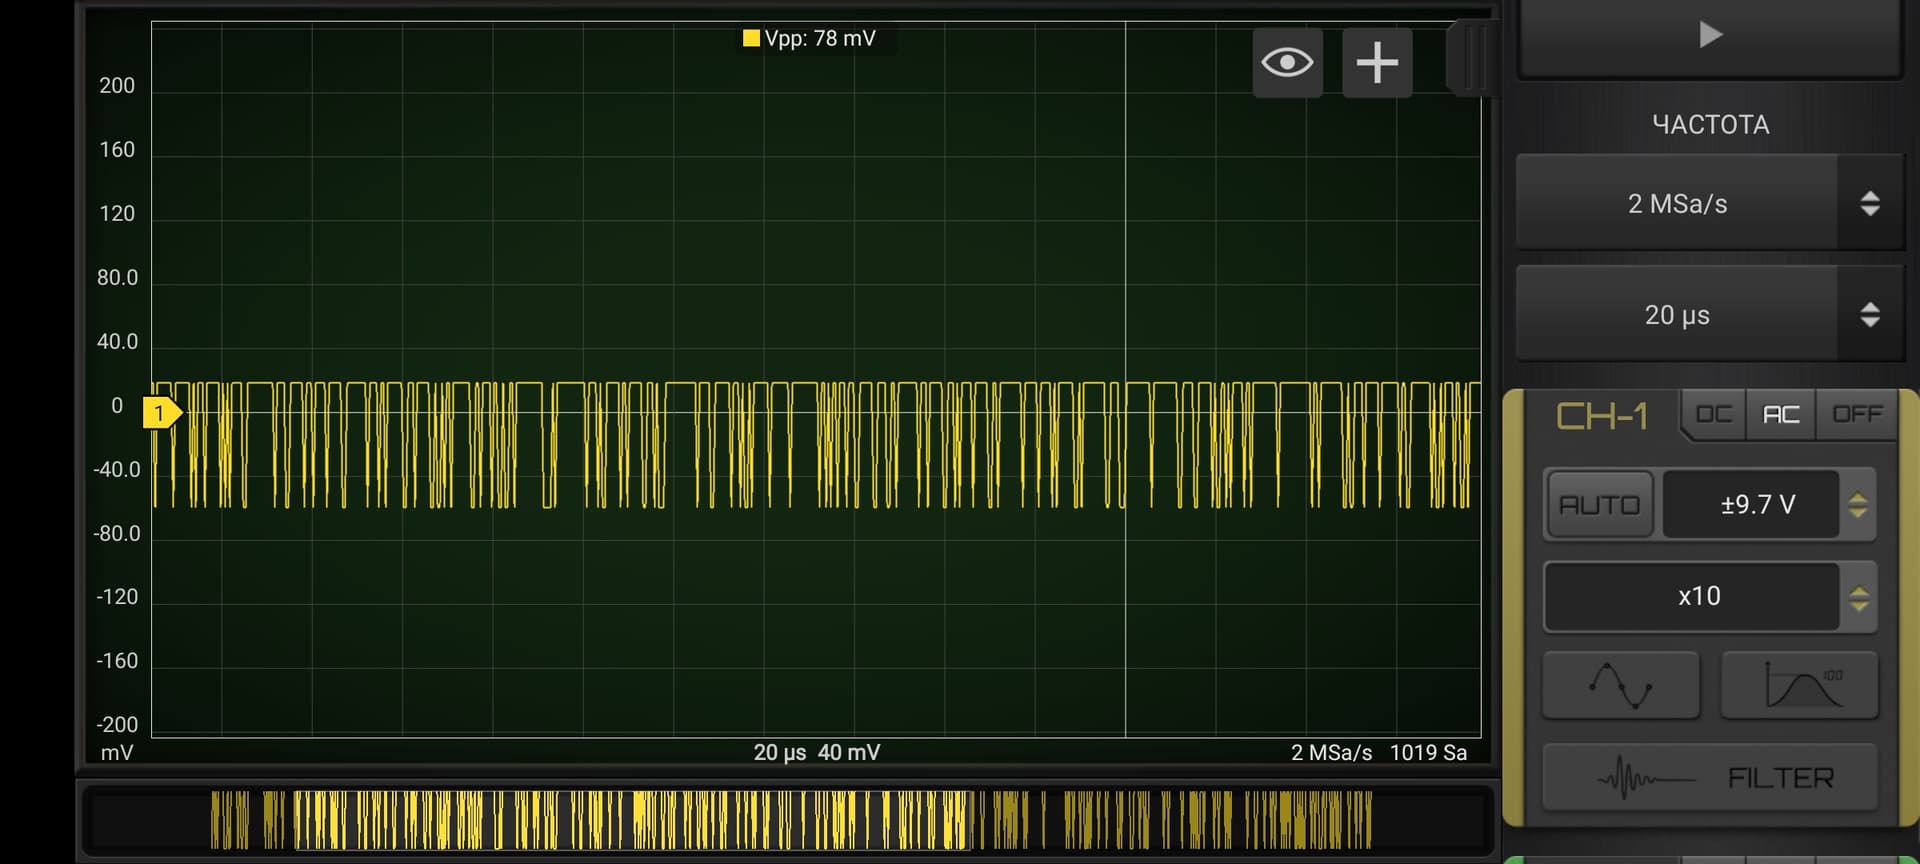Image resolution: width=1920 pixels, height=864 pixels.
Task: Click the channel 1 zero-level marker
Action: [162, 413]
